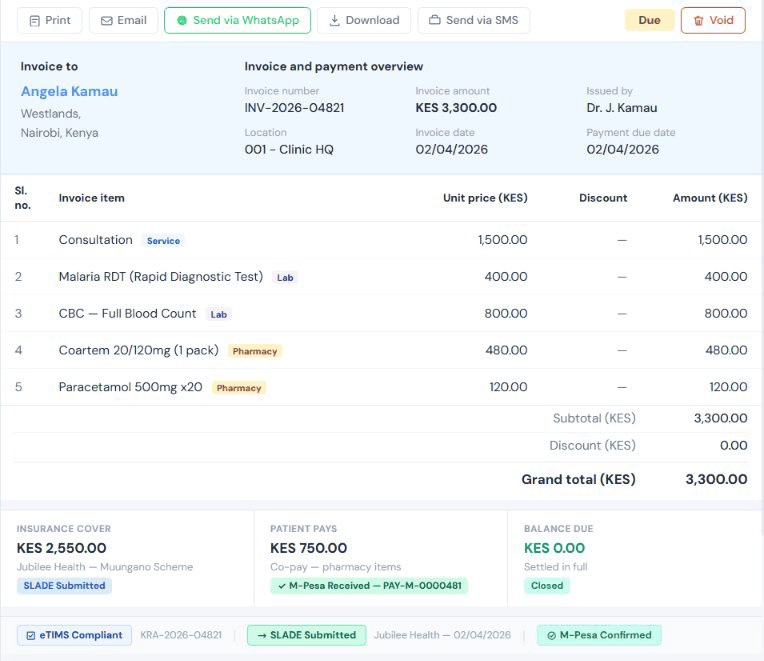This screenshot has height=661, width=764.
Task: Click the SMS icon in Send via SMS
Action: coord(434,20)
